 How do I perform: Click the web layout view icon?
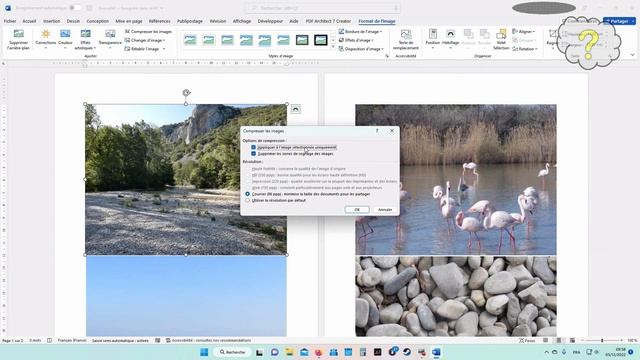[x=572, y=340]
